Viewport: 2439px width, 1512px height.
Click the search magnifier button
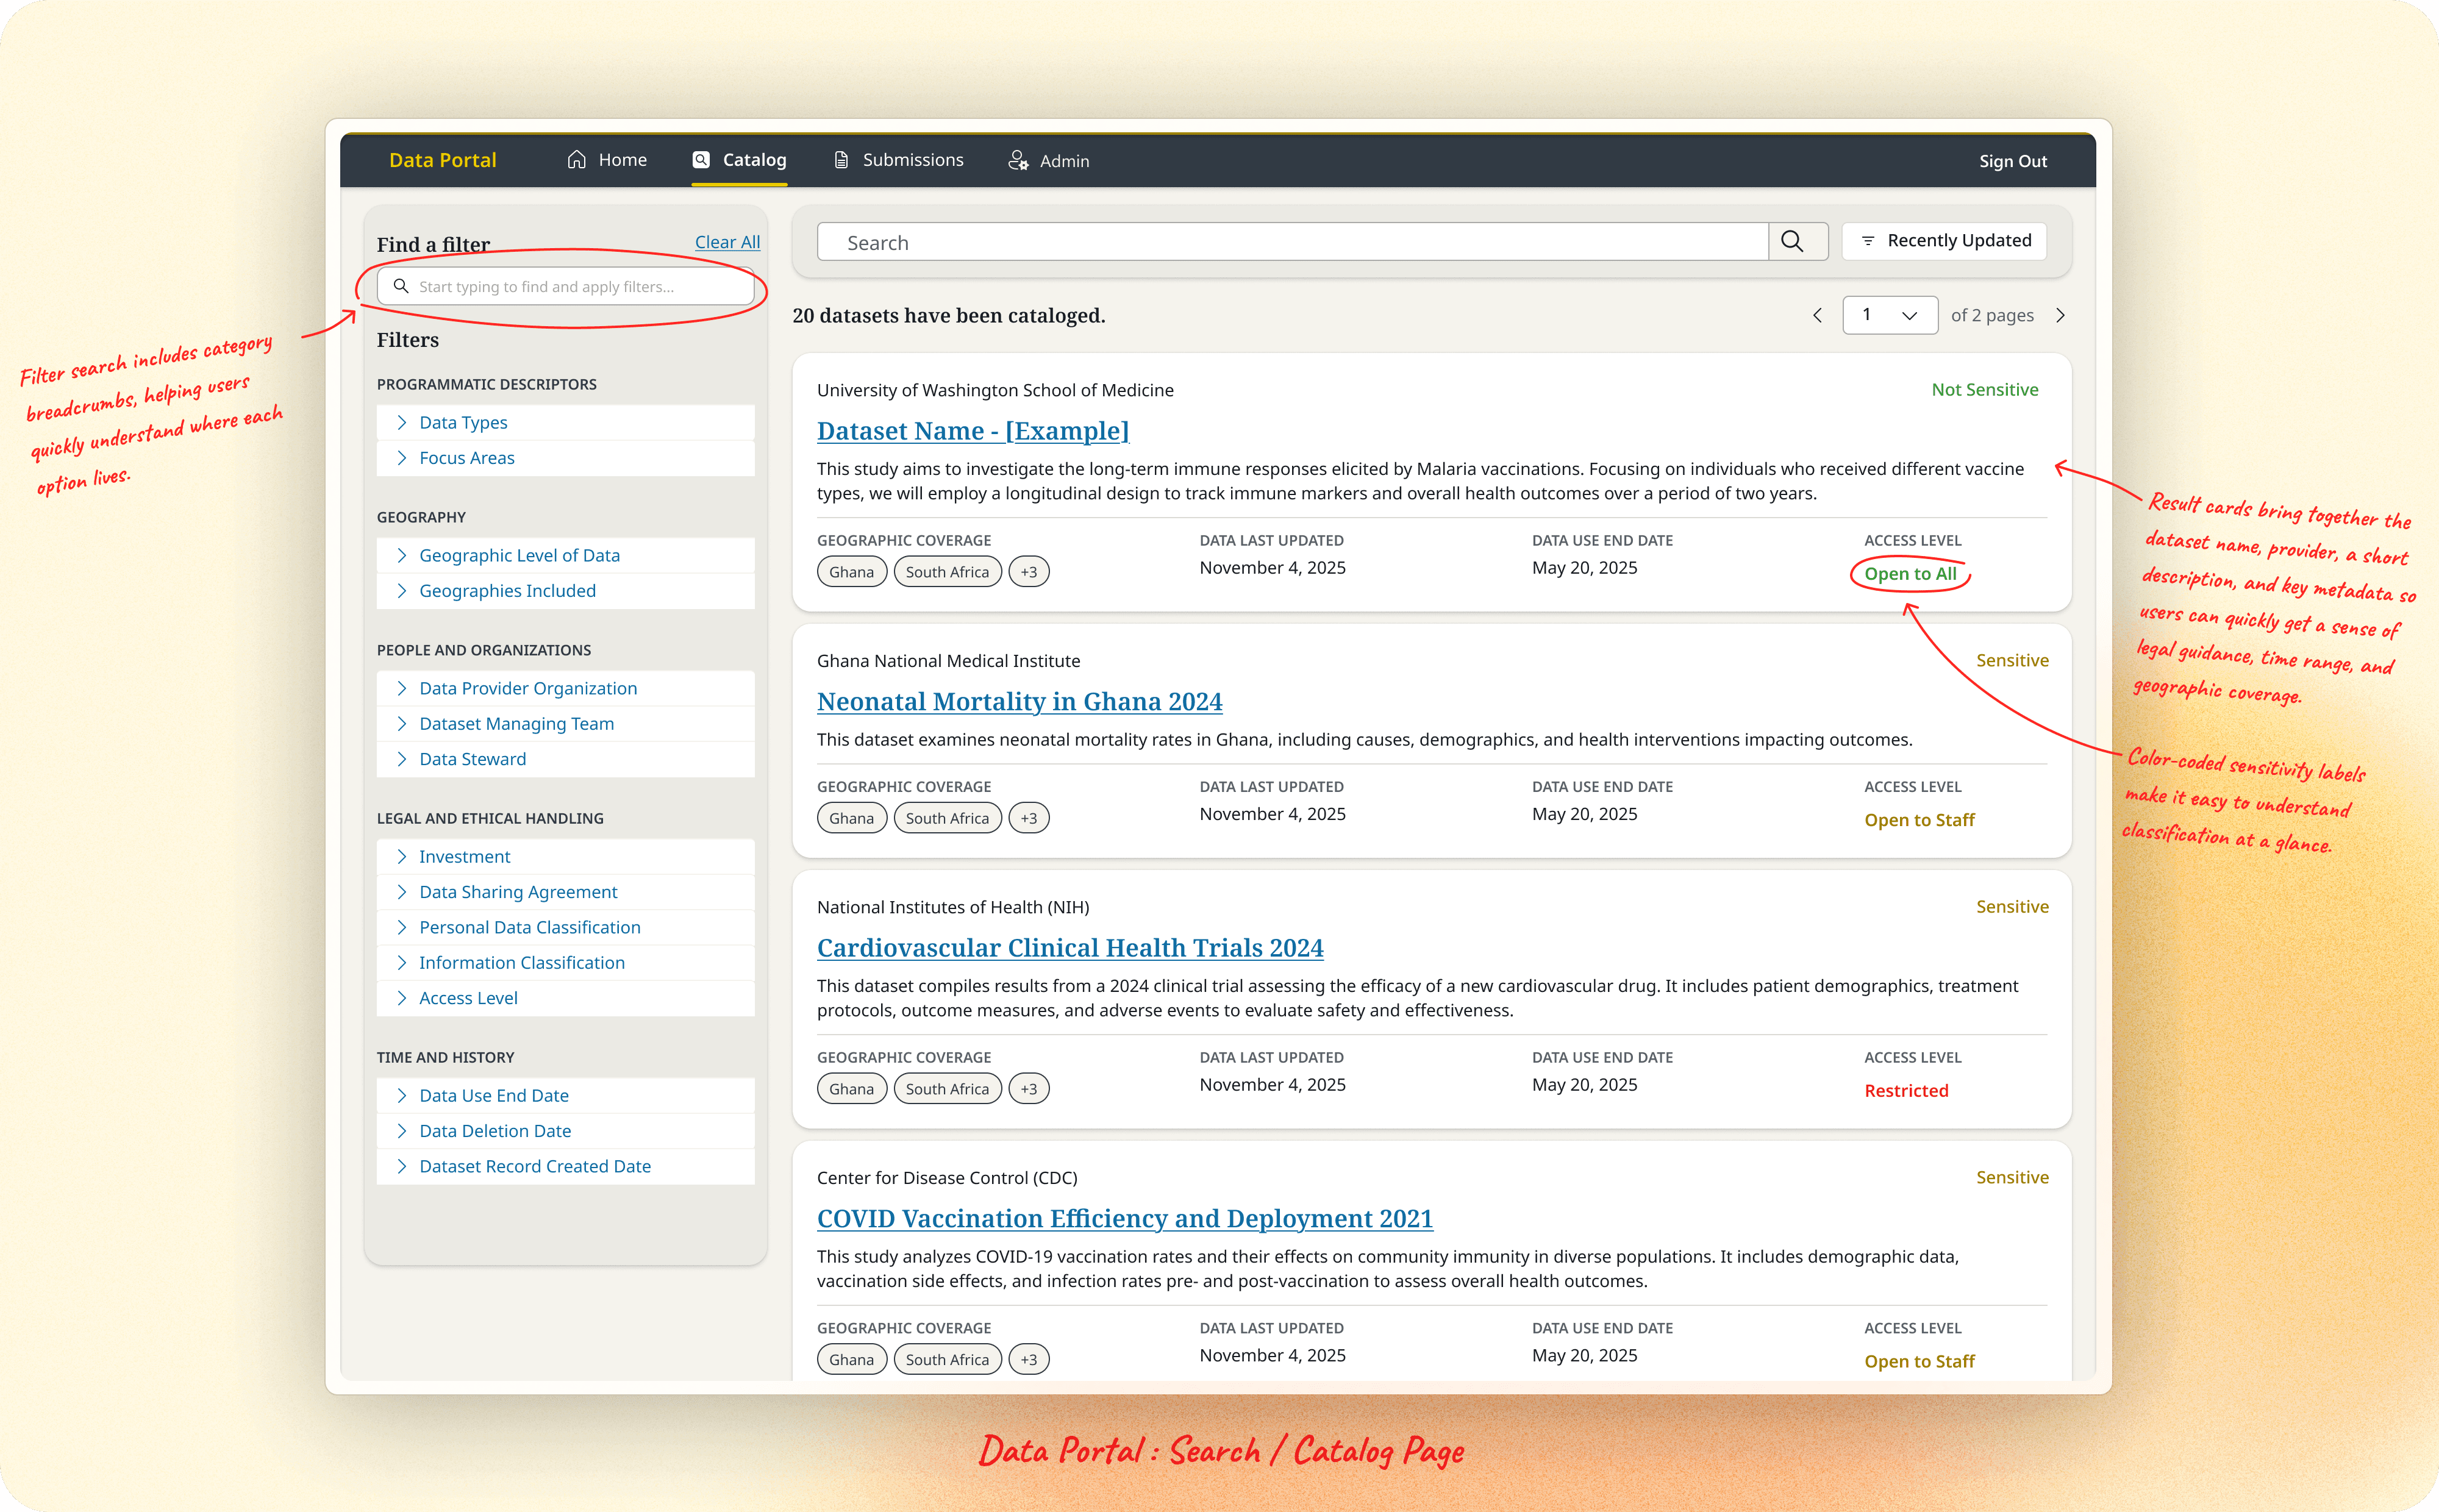1792,241
